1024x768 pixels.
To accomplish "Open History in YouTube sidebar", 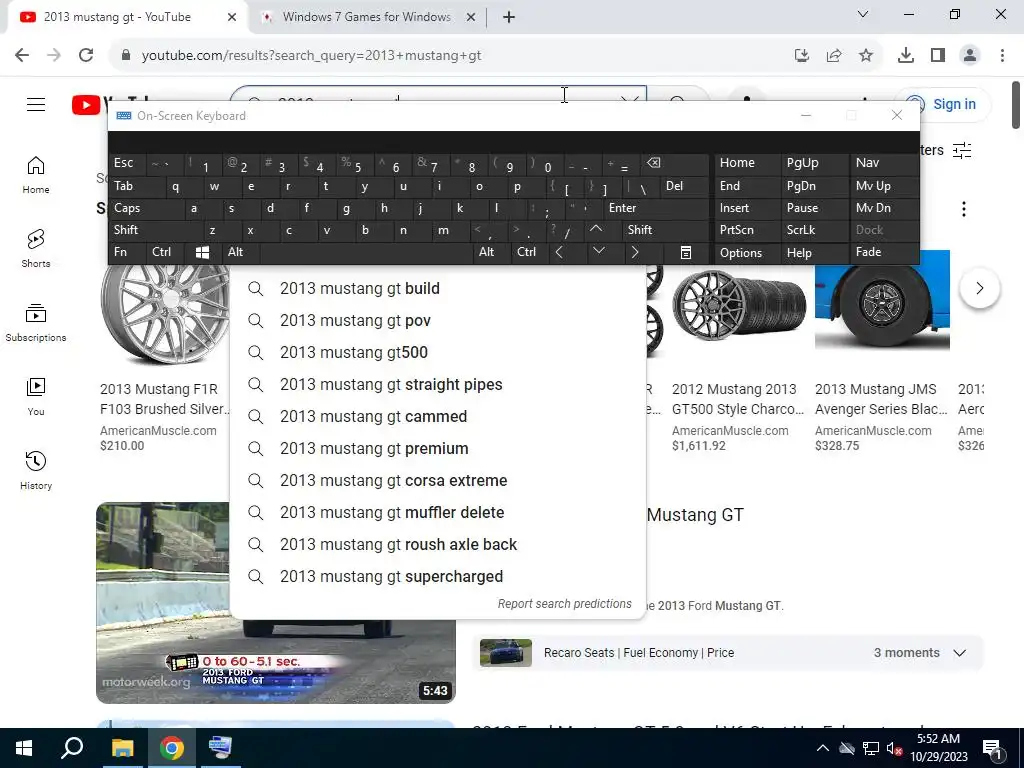I will pos(36,471).
